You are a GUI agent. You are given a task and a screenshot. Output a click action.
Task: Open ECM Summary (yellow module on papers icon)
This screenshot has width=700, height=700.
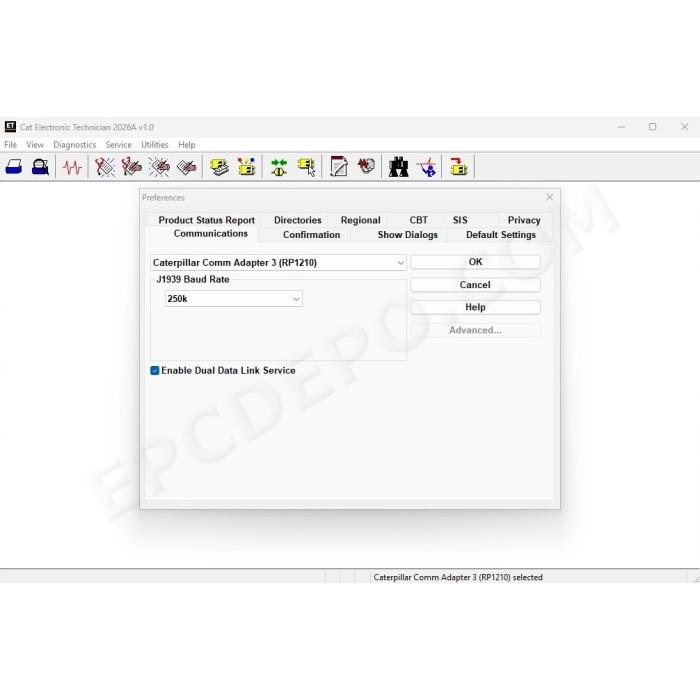219,167
